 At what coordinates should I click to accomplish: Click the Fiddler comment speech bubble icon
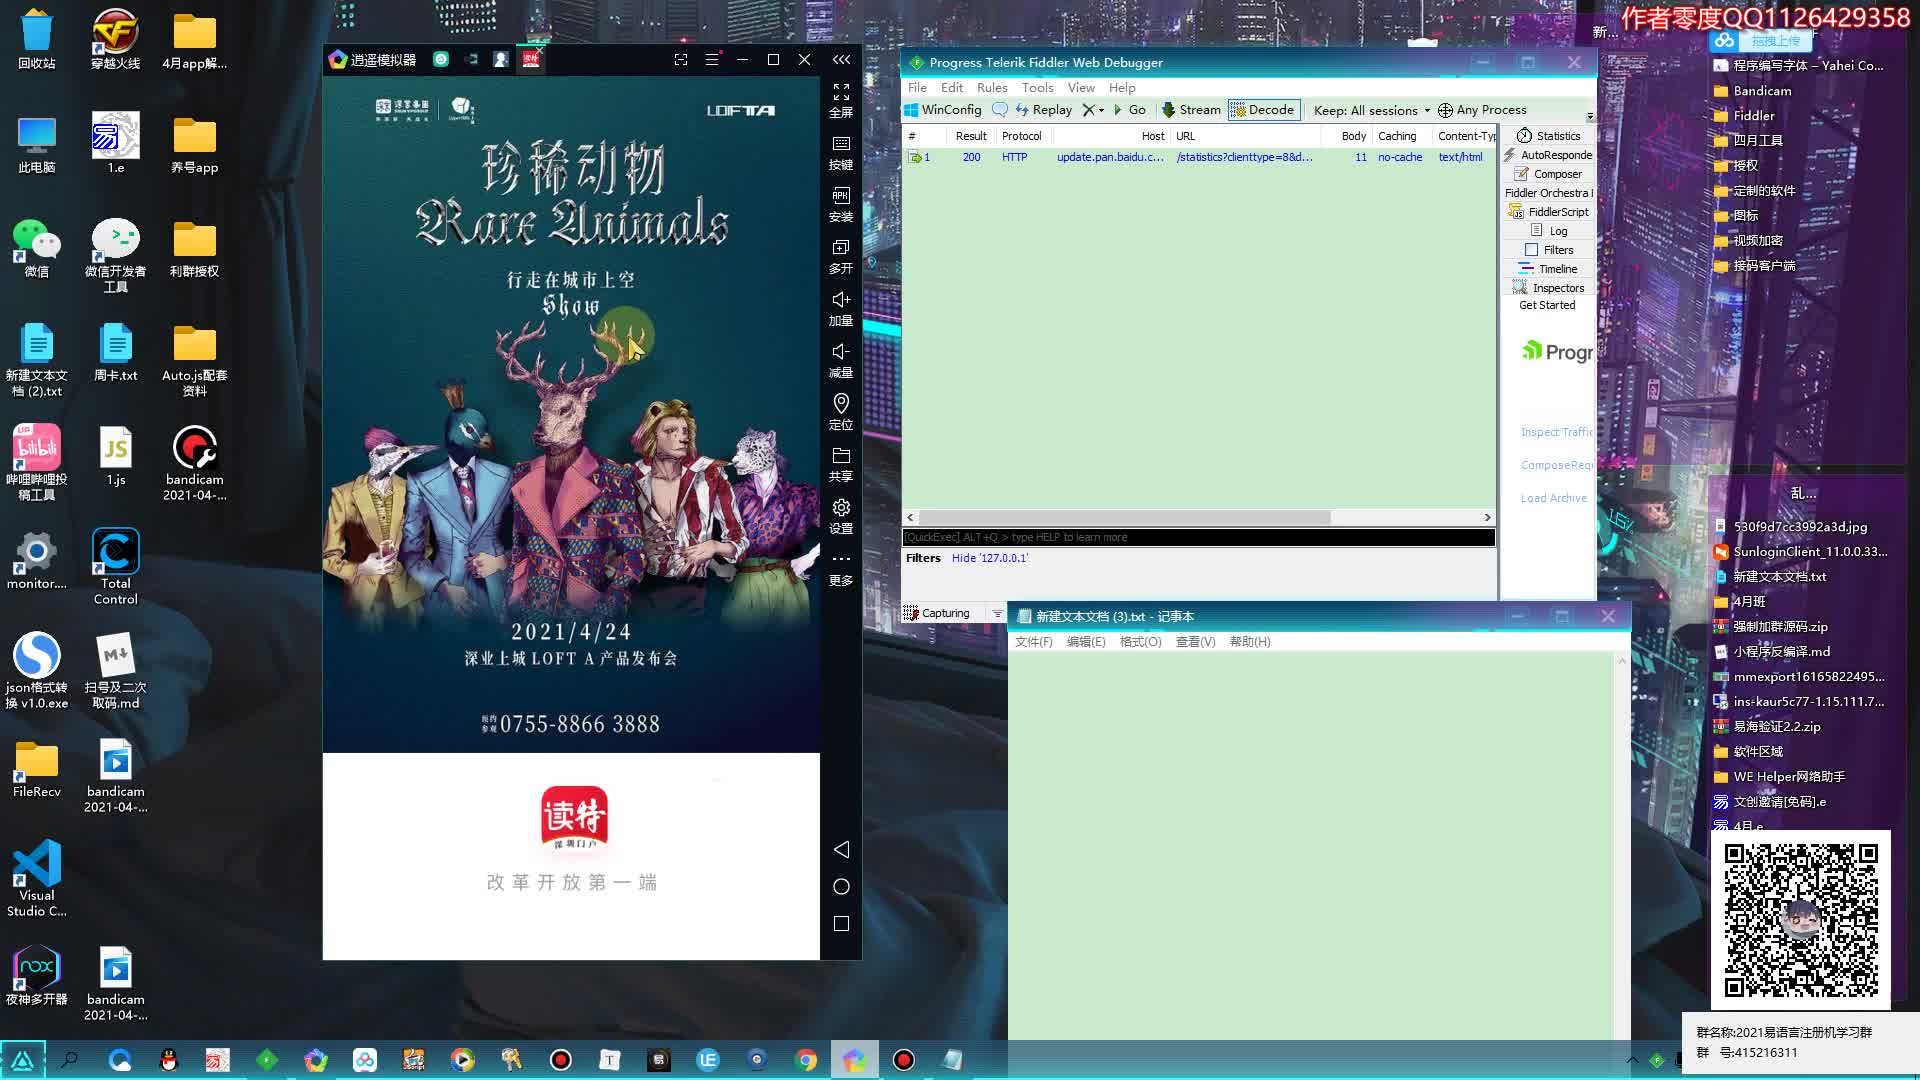point(999,110)
